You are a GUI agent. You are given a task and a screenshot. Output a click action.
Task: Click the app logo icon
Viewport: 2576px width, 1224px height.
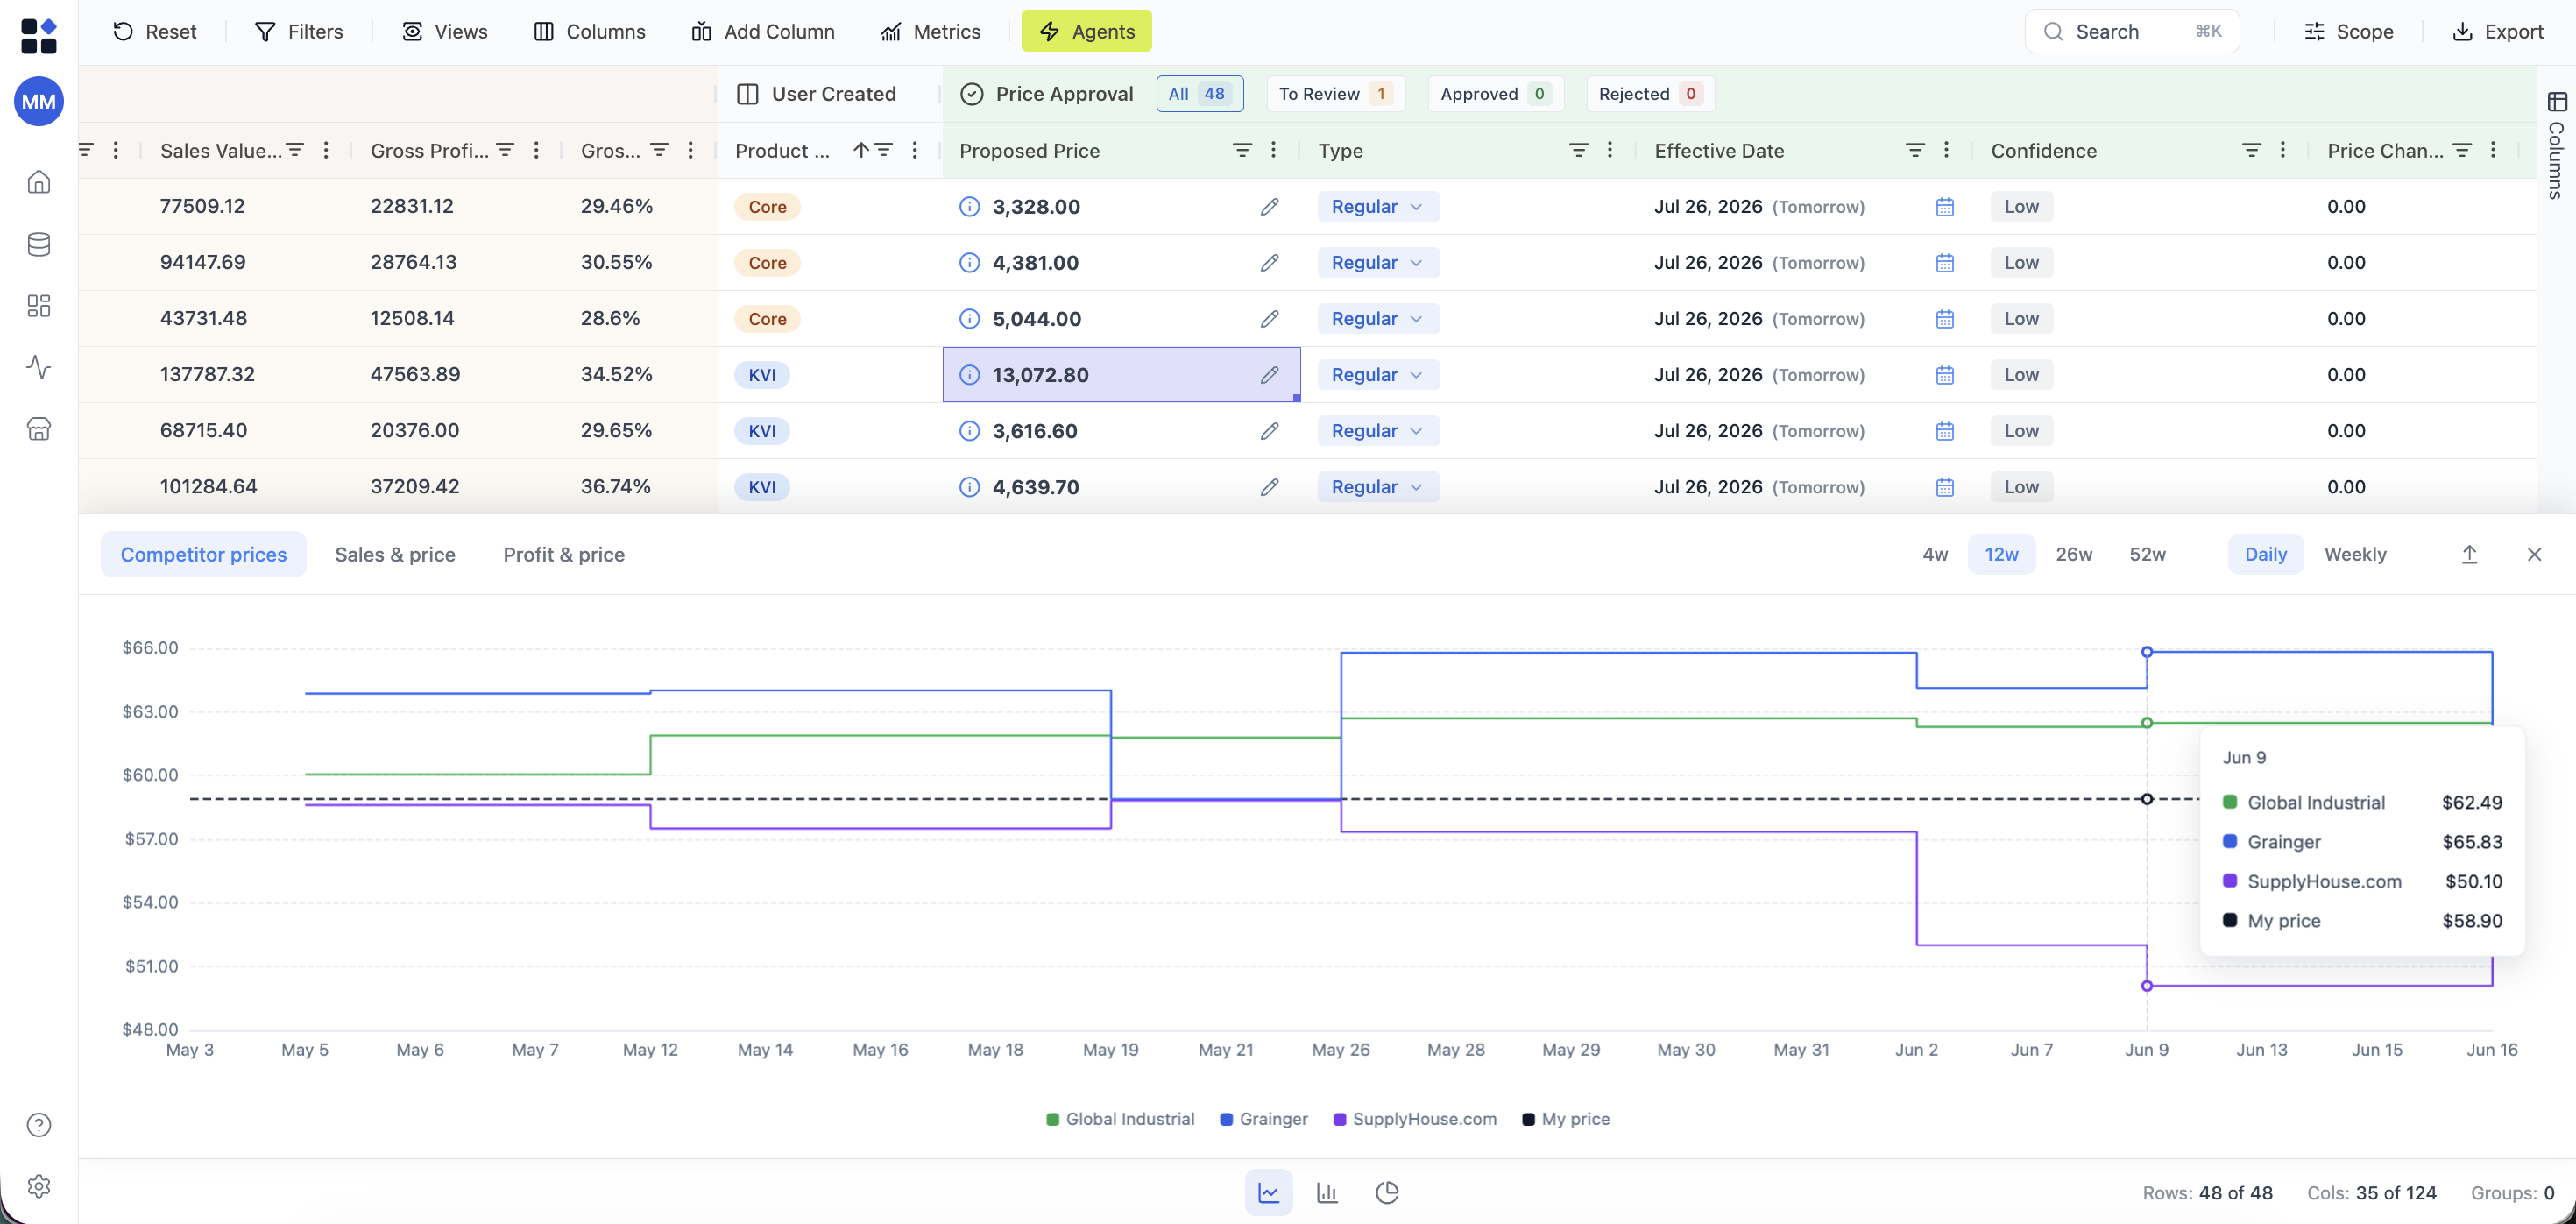pyautogui.click(x=38, y=36)
